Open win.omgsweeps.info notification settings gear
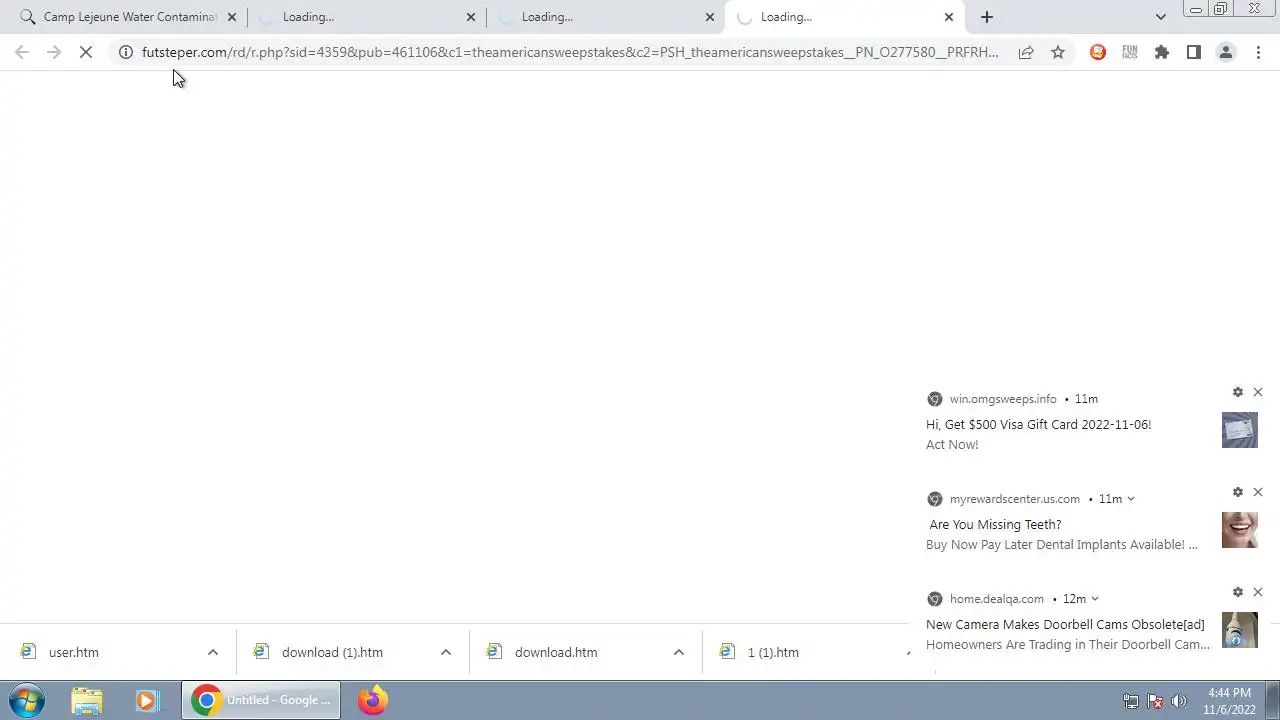This screenshot has width=1280, height=720. 1238,392
